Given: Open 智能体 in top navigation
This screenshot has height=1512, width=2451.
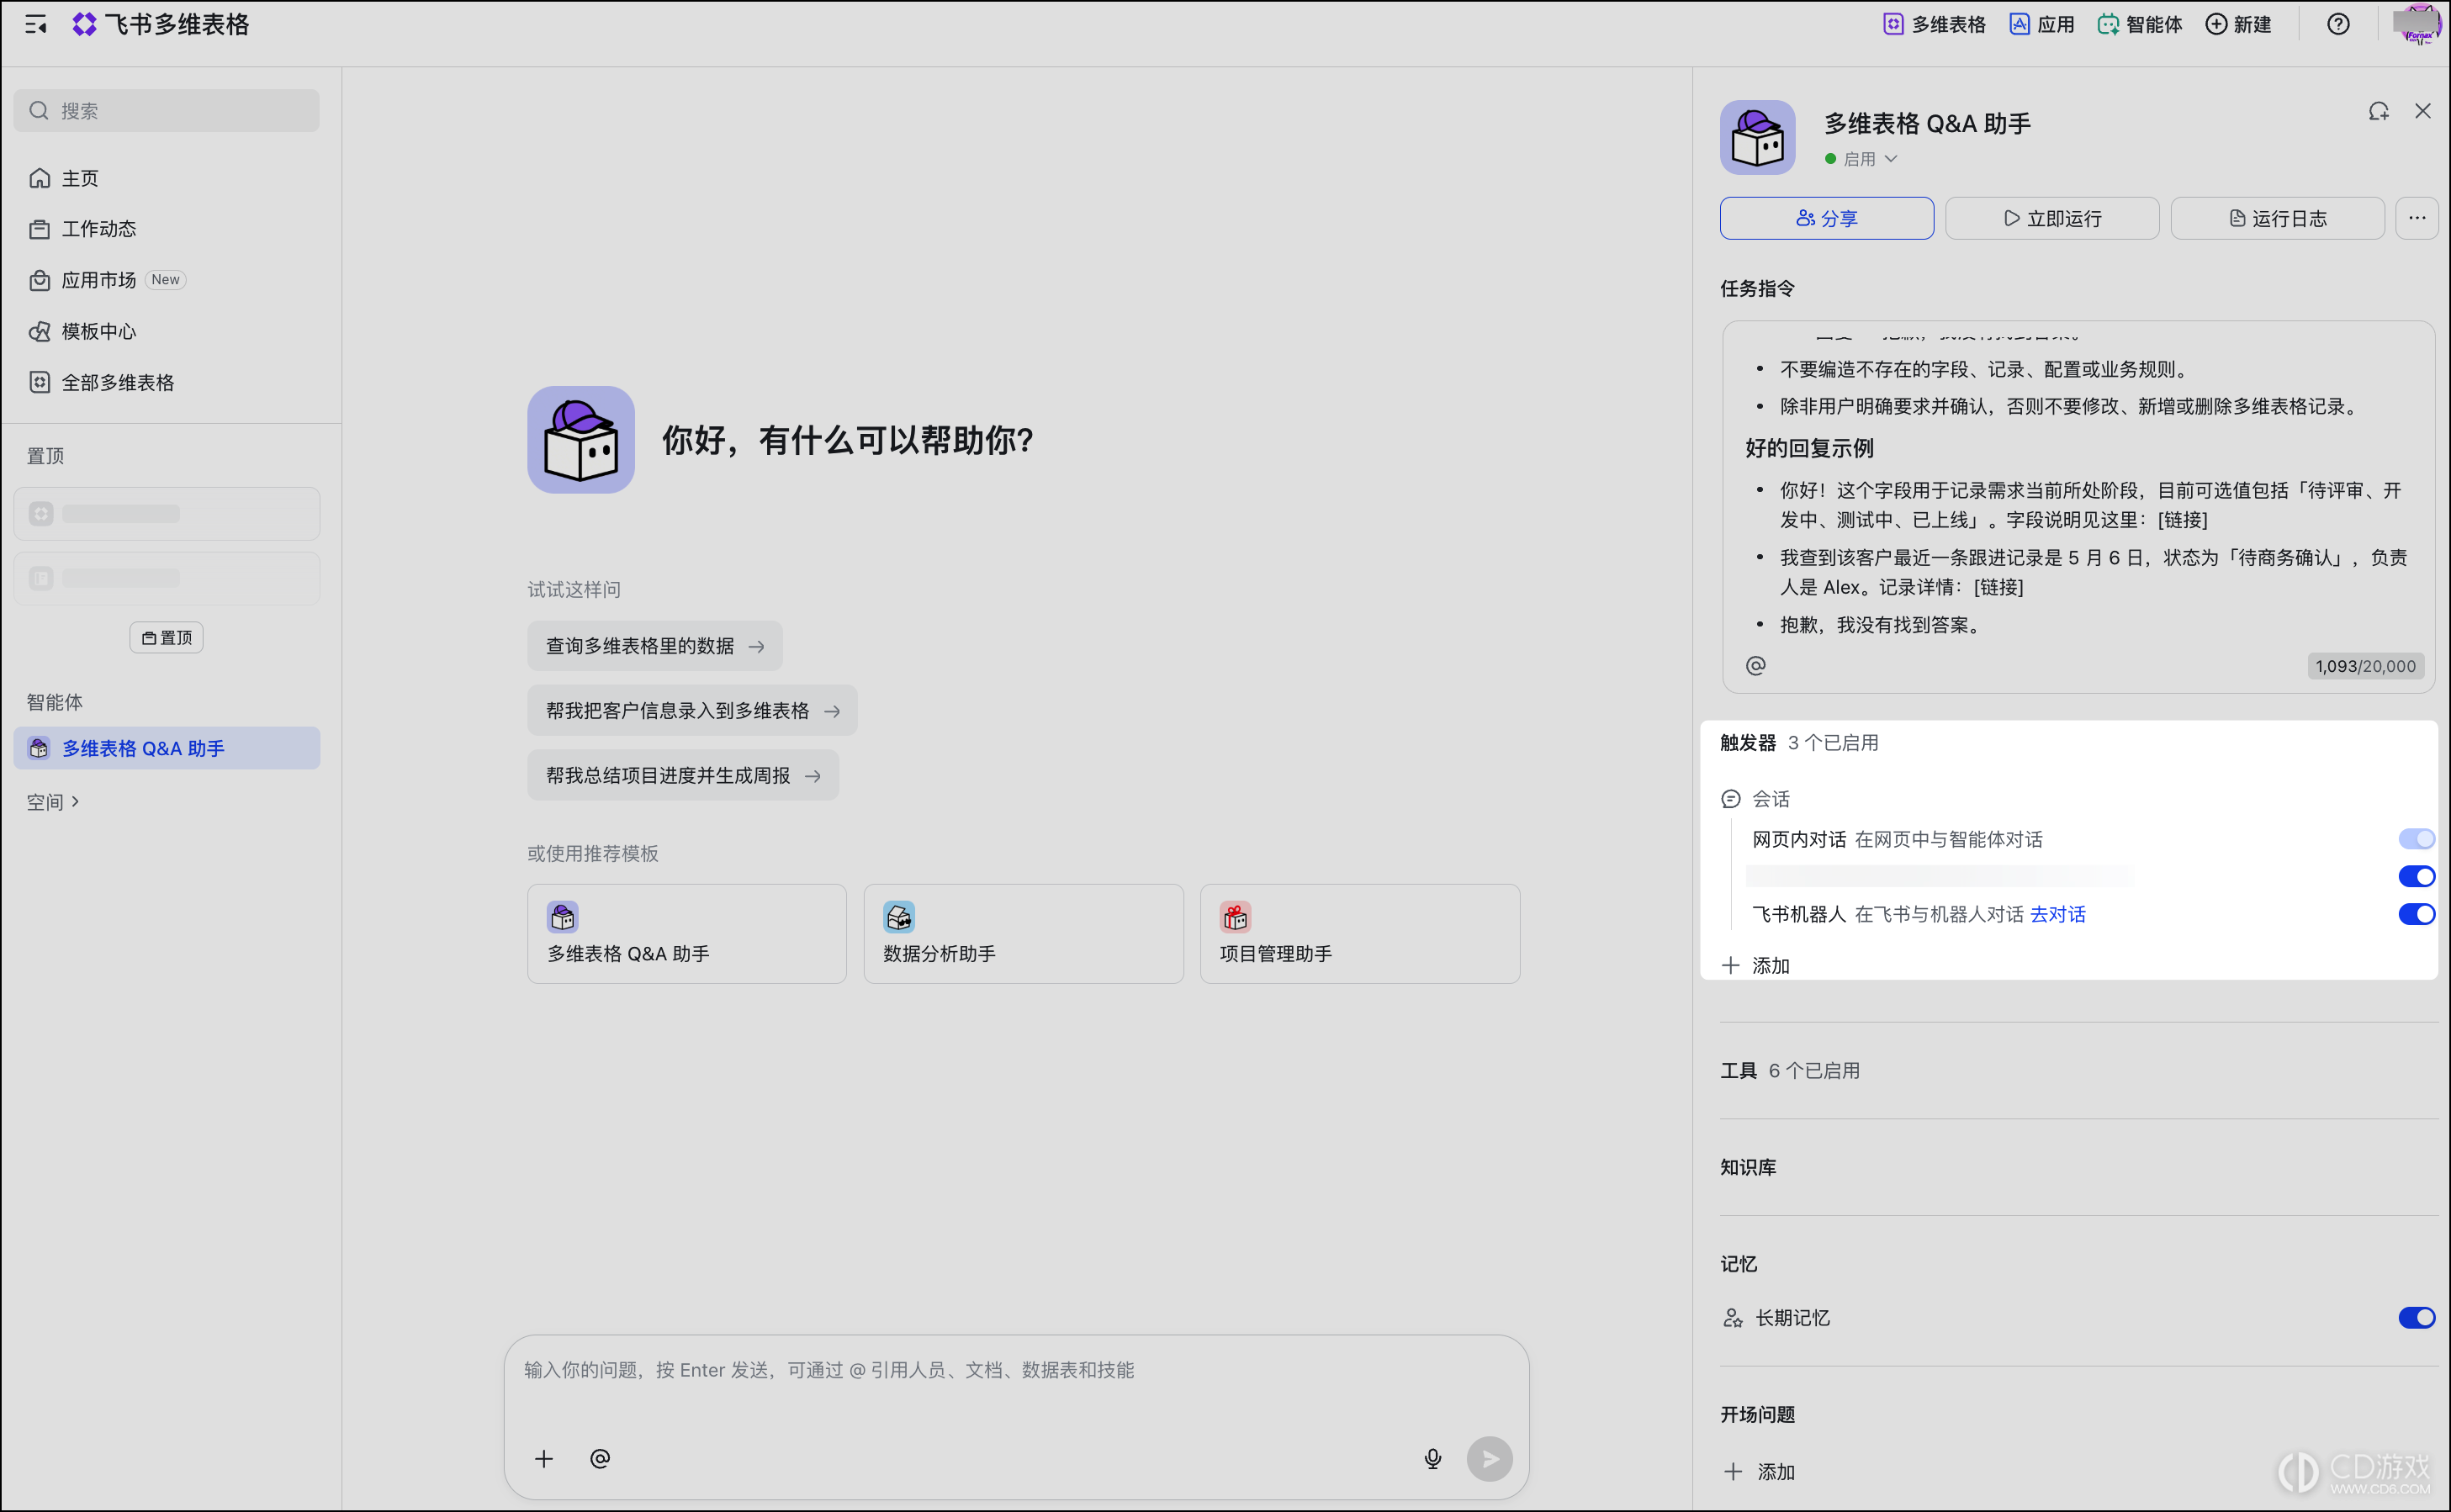Looking at the screenshot, I should pyautogui.click(x=2140, y=24).
